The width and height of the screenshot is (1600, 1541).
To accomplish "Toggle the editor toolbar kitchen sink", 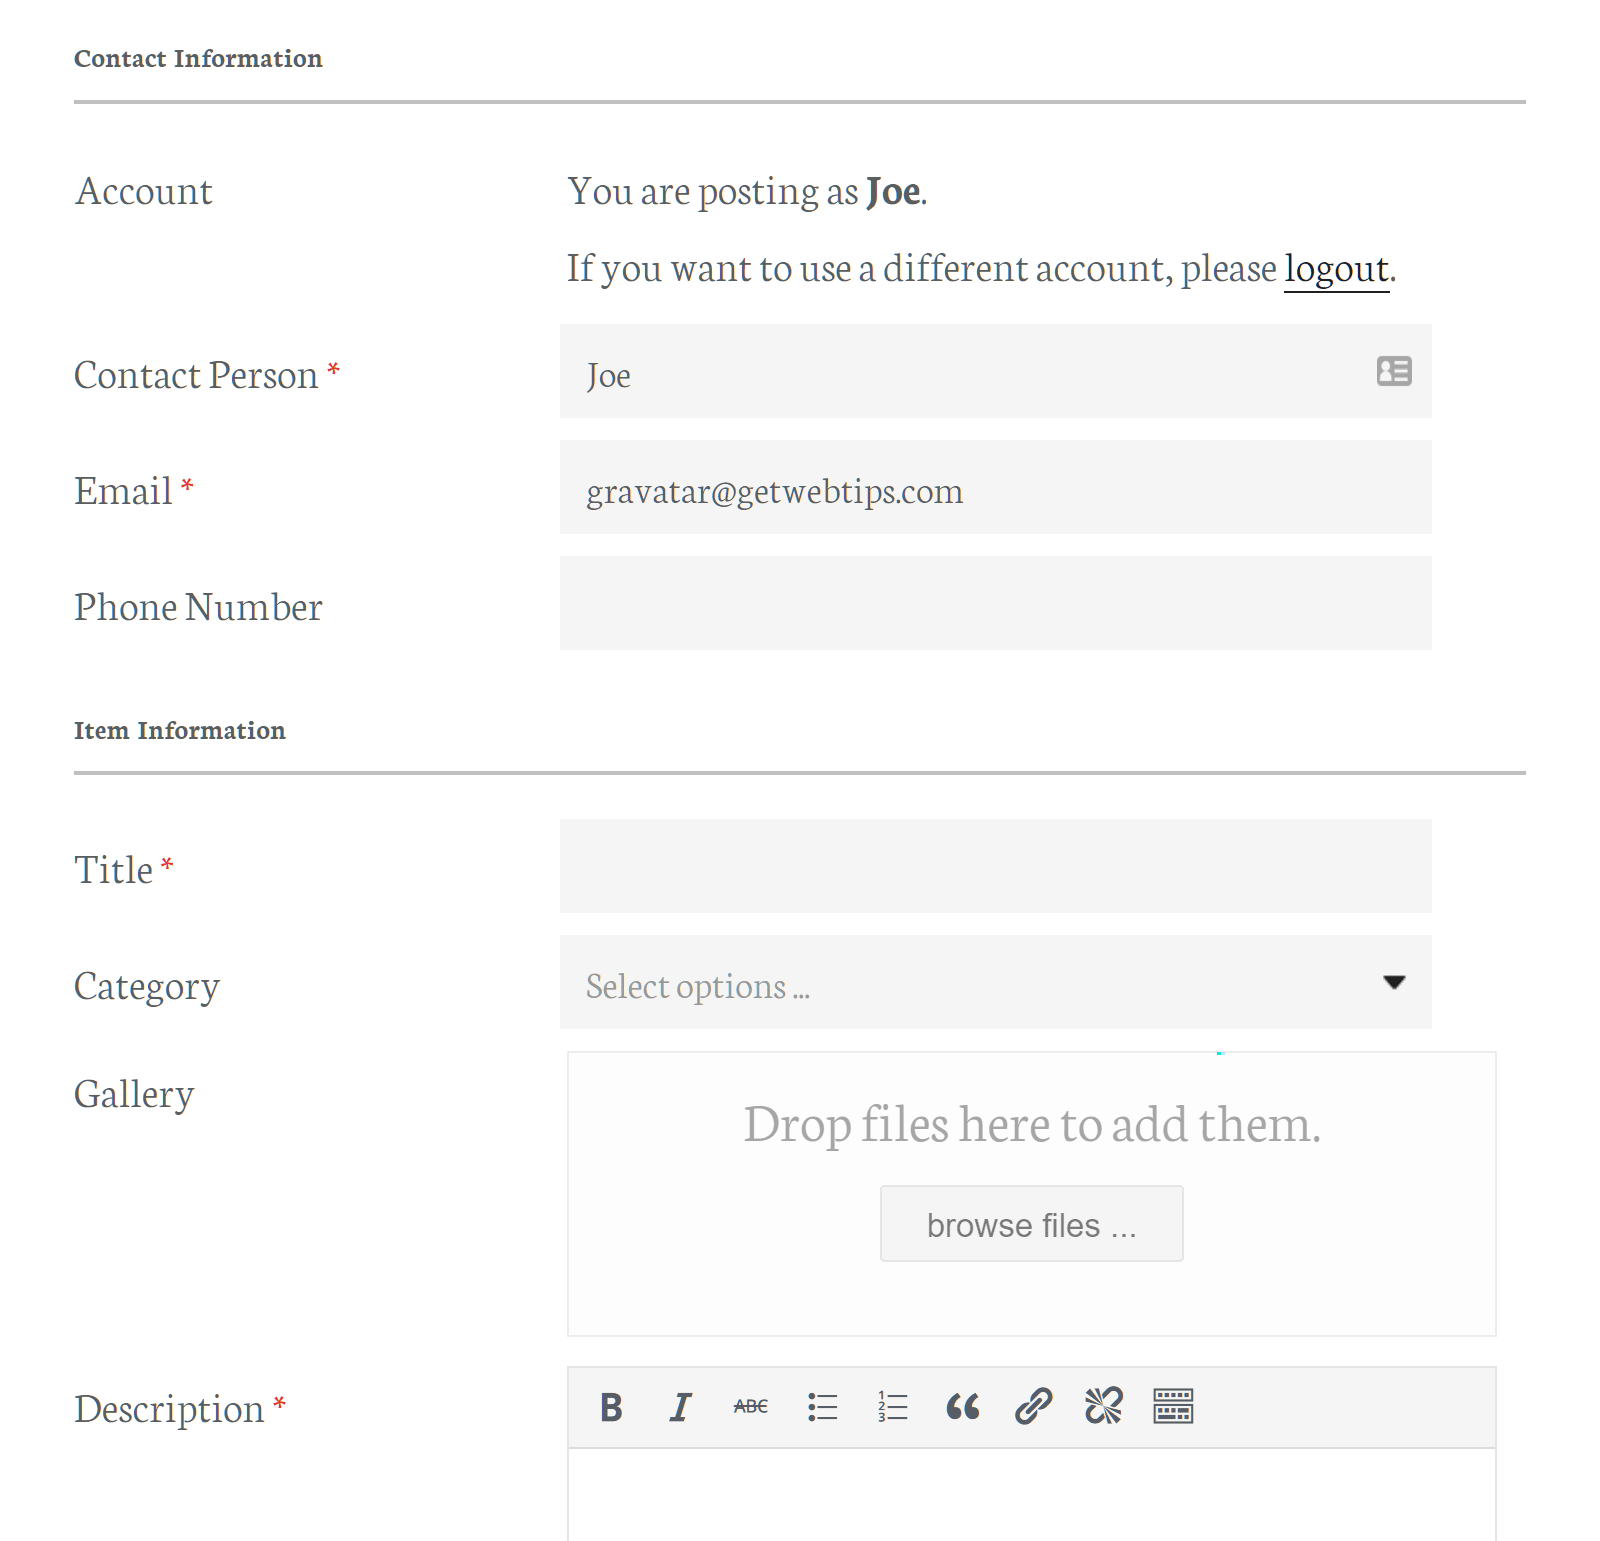I will pyautogui.click(x=1173, y=1407).
